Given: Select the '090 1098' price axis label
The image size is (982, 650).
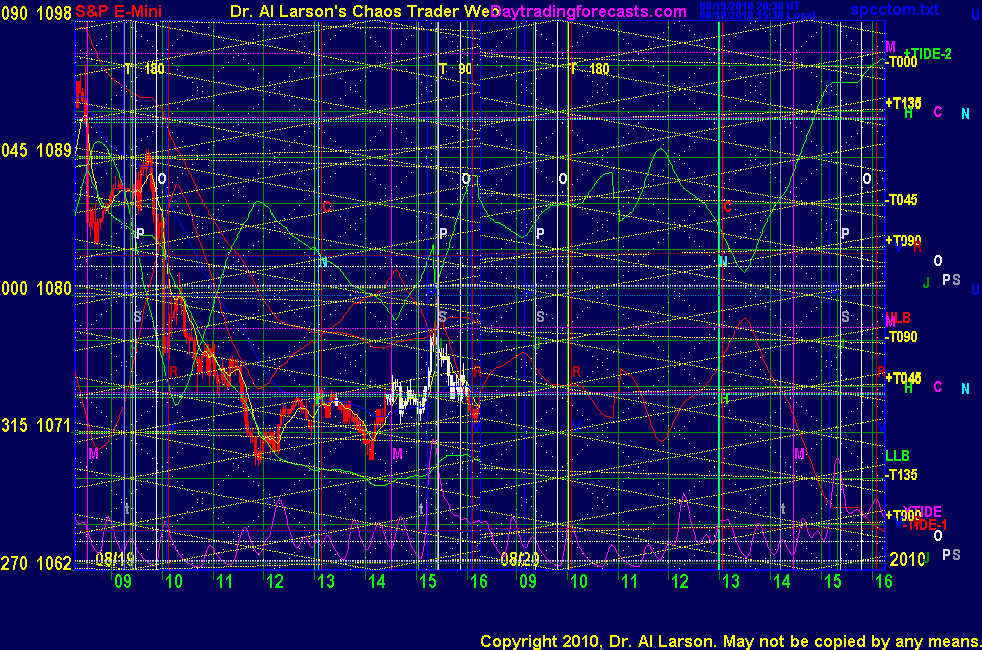Looking at the screenshot, I should point(36,13).
